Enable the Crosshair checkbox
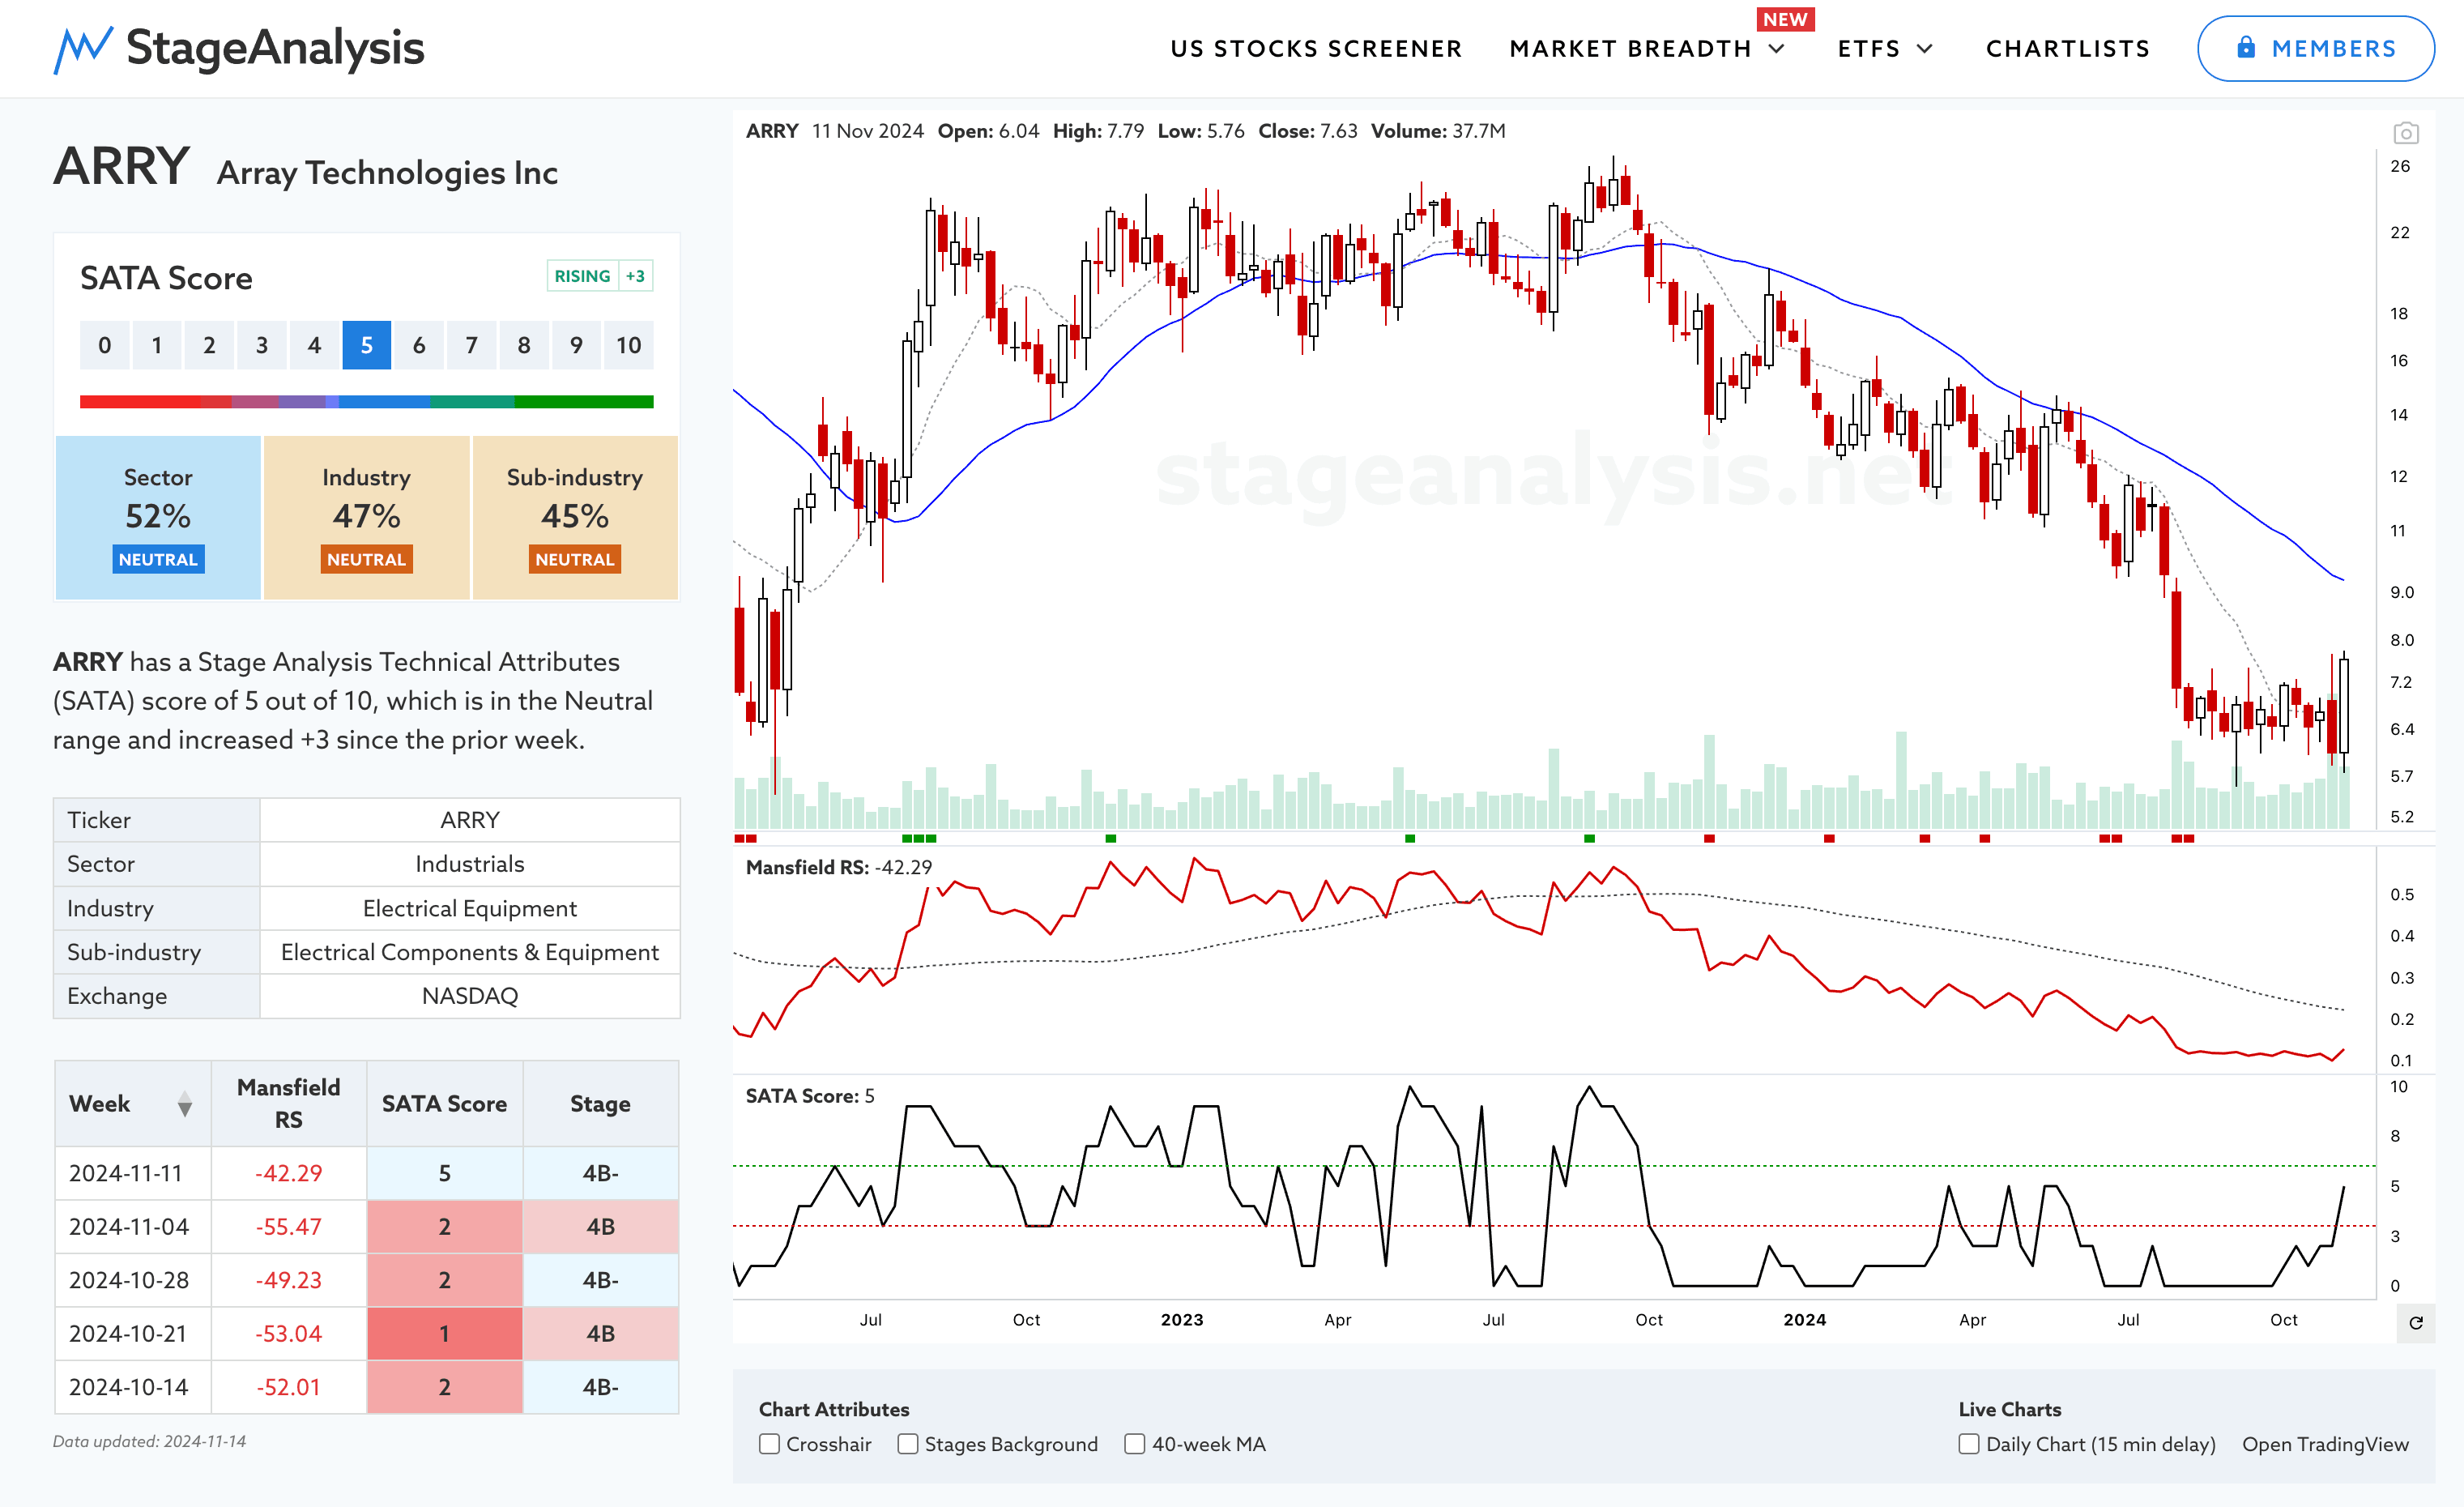This screenshot has height=1507, width=2464. pyautogui.click(x=769, y=1444)
